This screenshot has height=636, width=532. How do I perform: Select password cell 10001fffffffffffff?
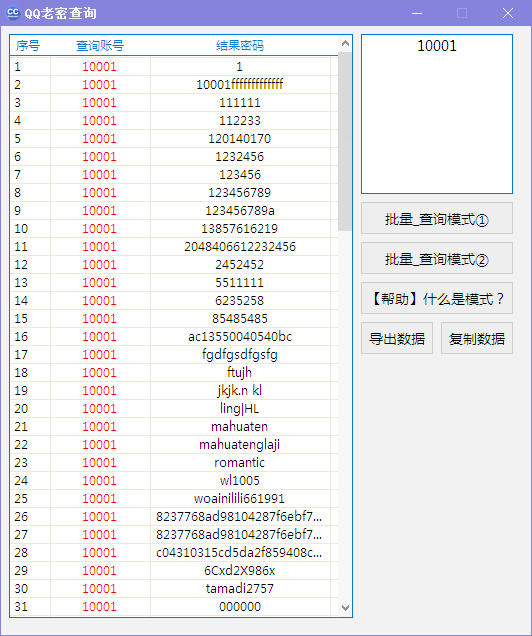(240, 84)
